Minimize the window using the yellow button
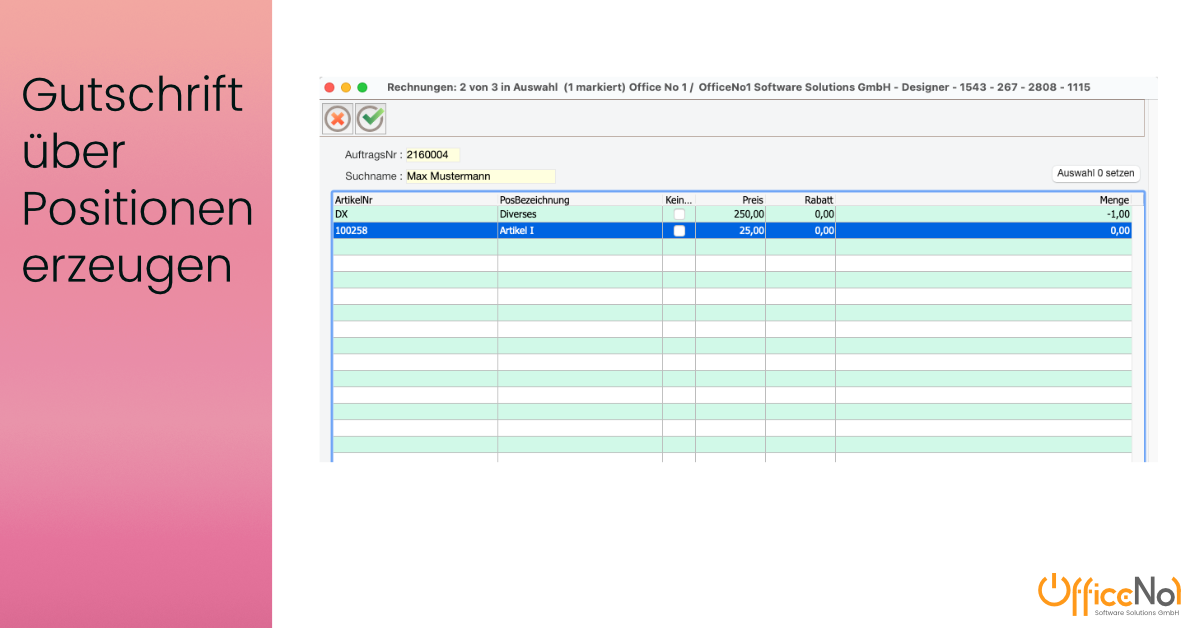This screenshot has height=628, width=1200. (346, 88)
